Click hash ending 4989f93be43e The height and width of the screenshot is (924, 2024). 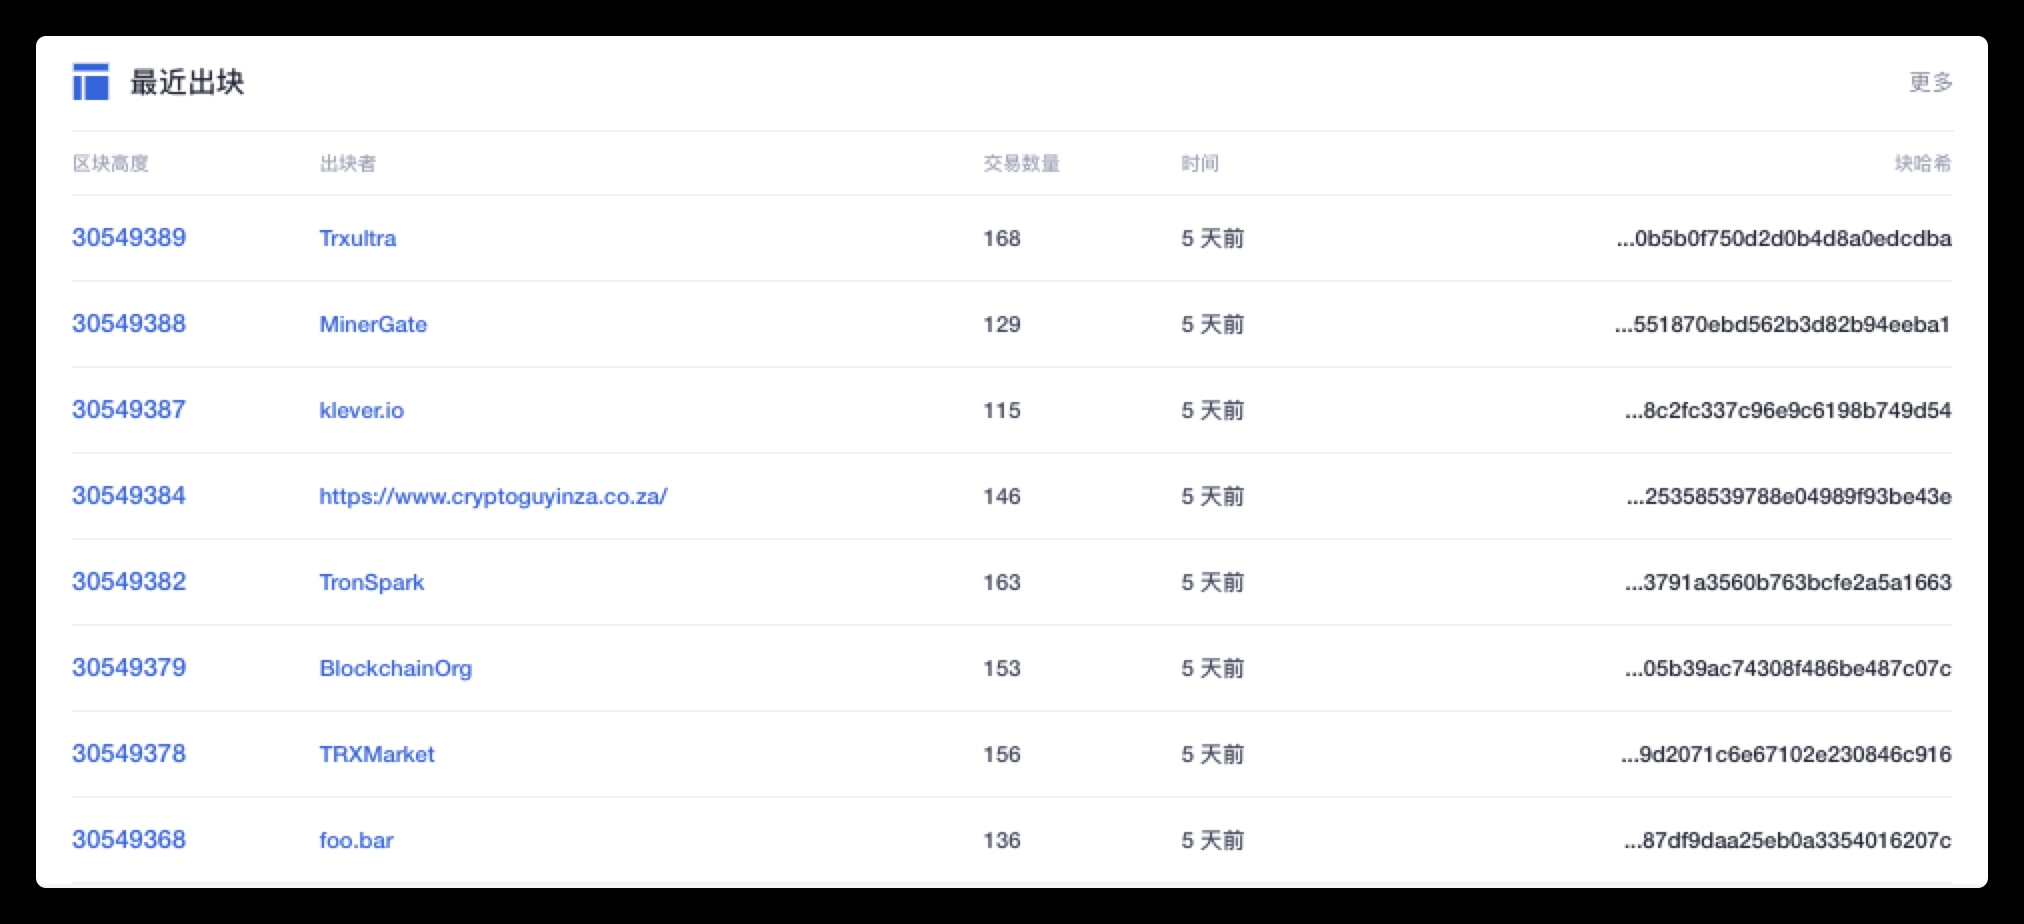click(1789, 496)
